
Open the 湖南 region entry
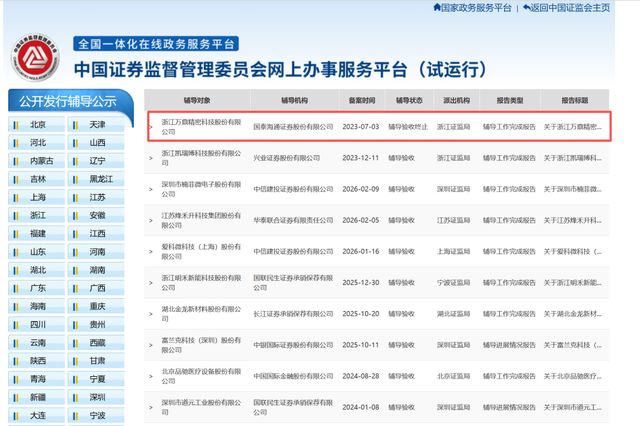pos(96,270)
